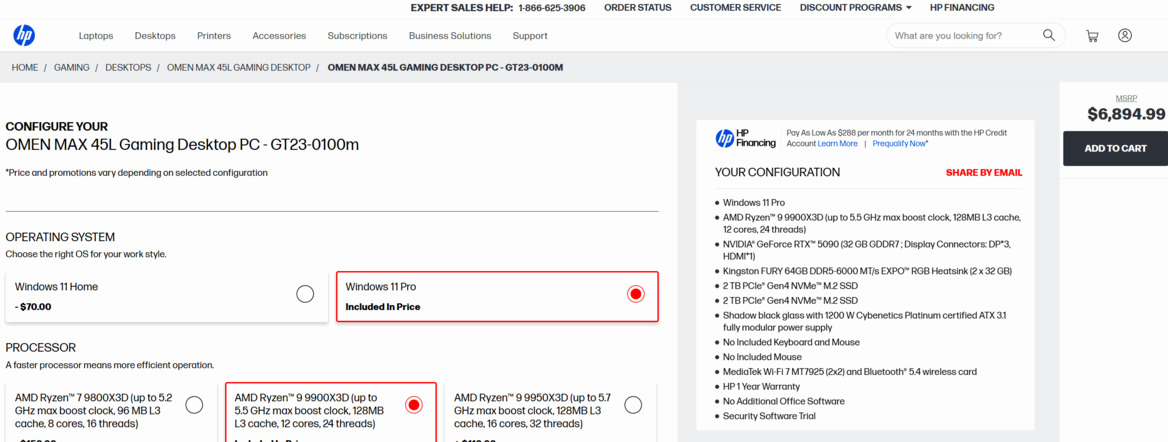1168x442 pixels.
Task: Open the Customer Service link
Action: coord(735,7)
